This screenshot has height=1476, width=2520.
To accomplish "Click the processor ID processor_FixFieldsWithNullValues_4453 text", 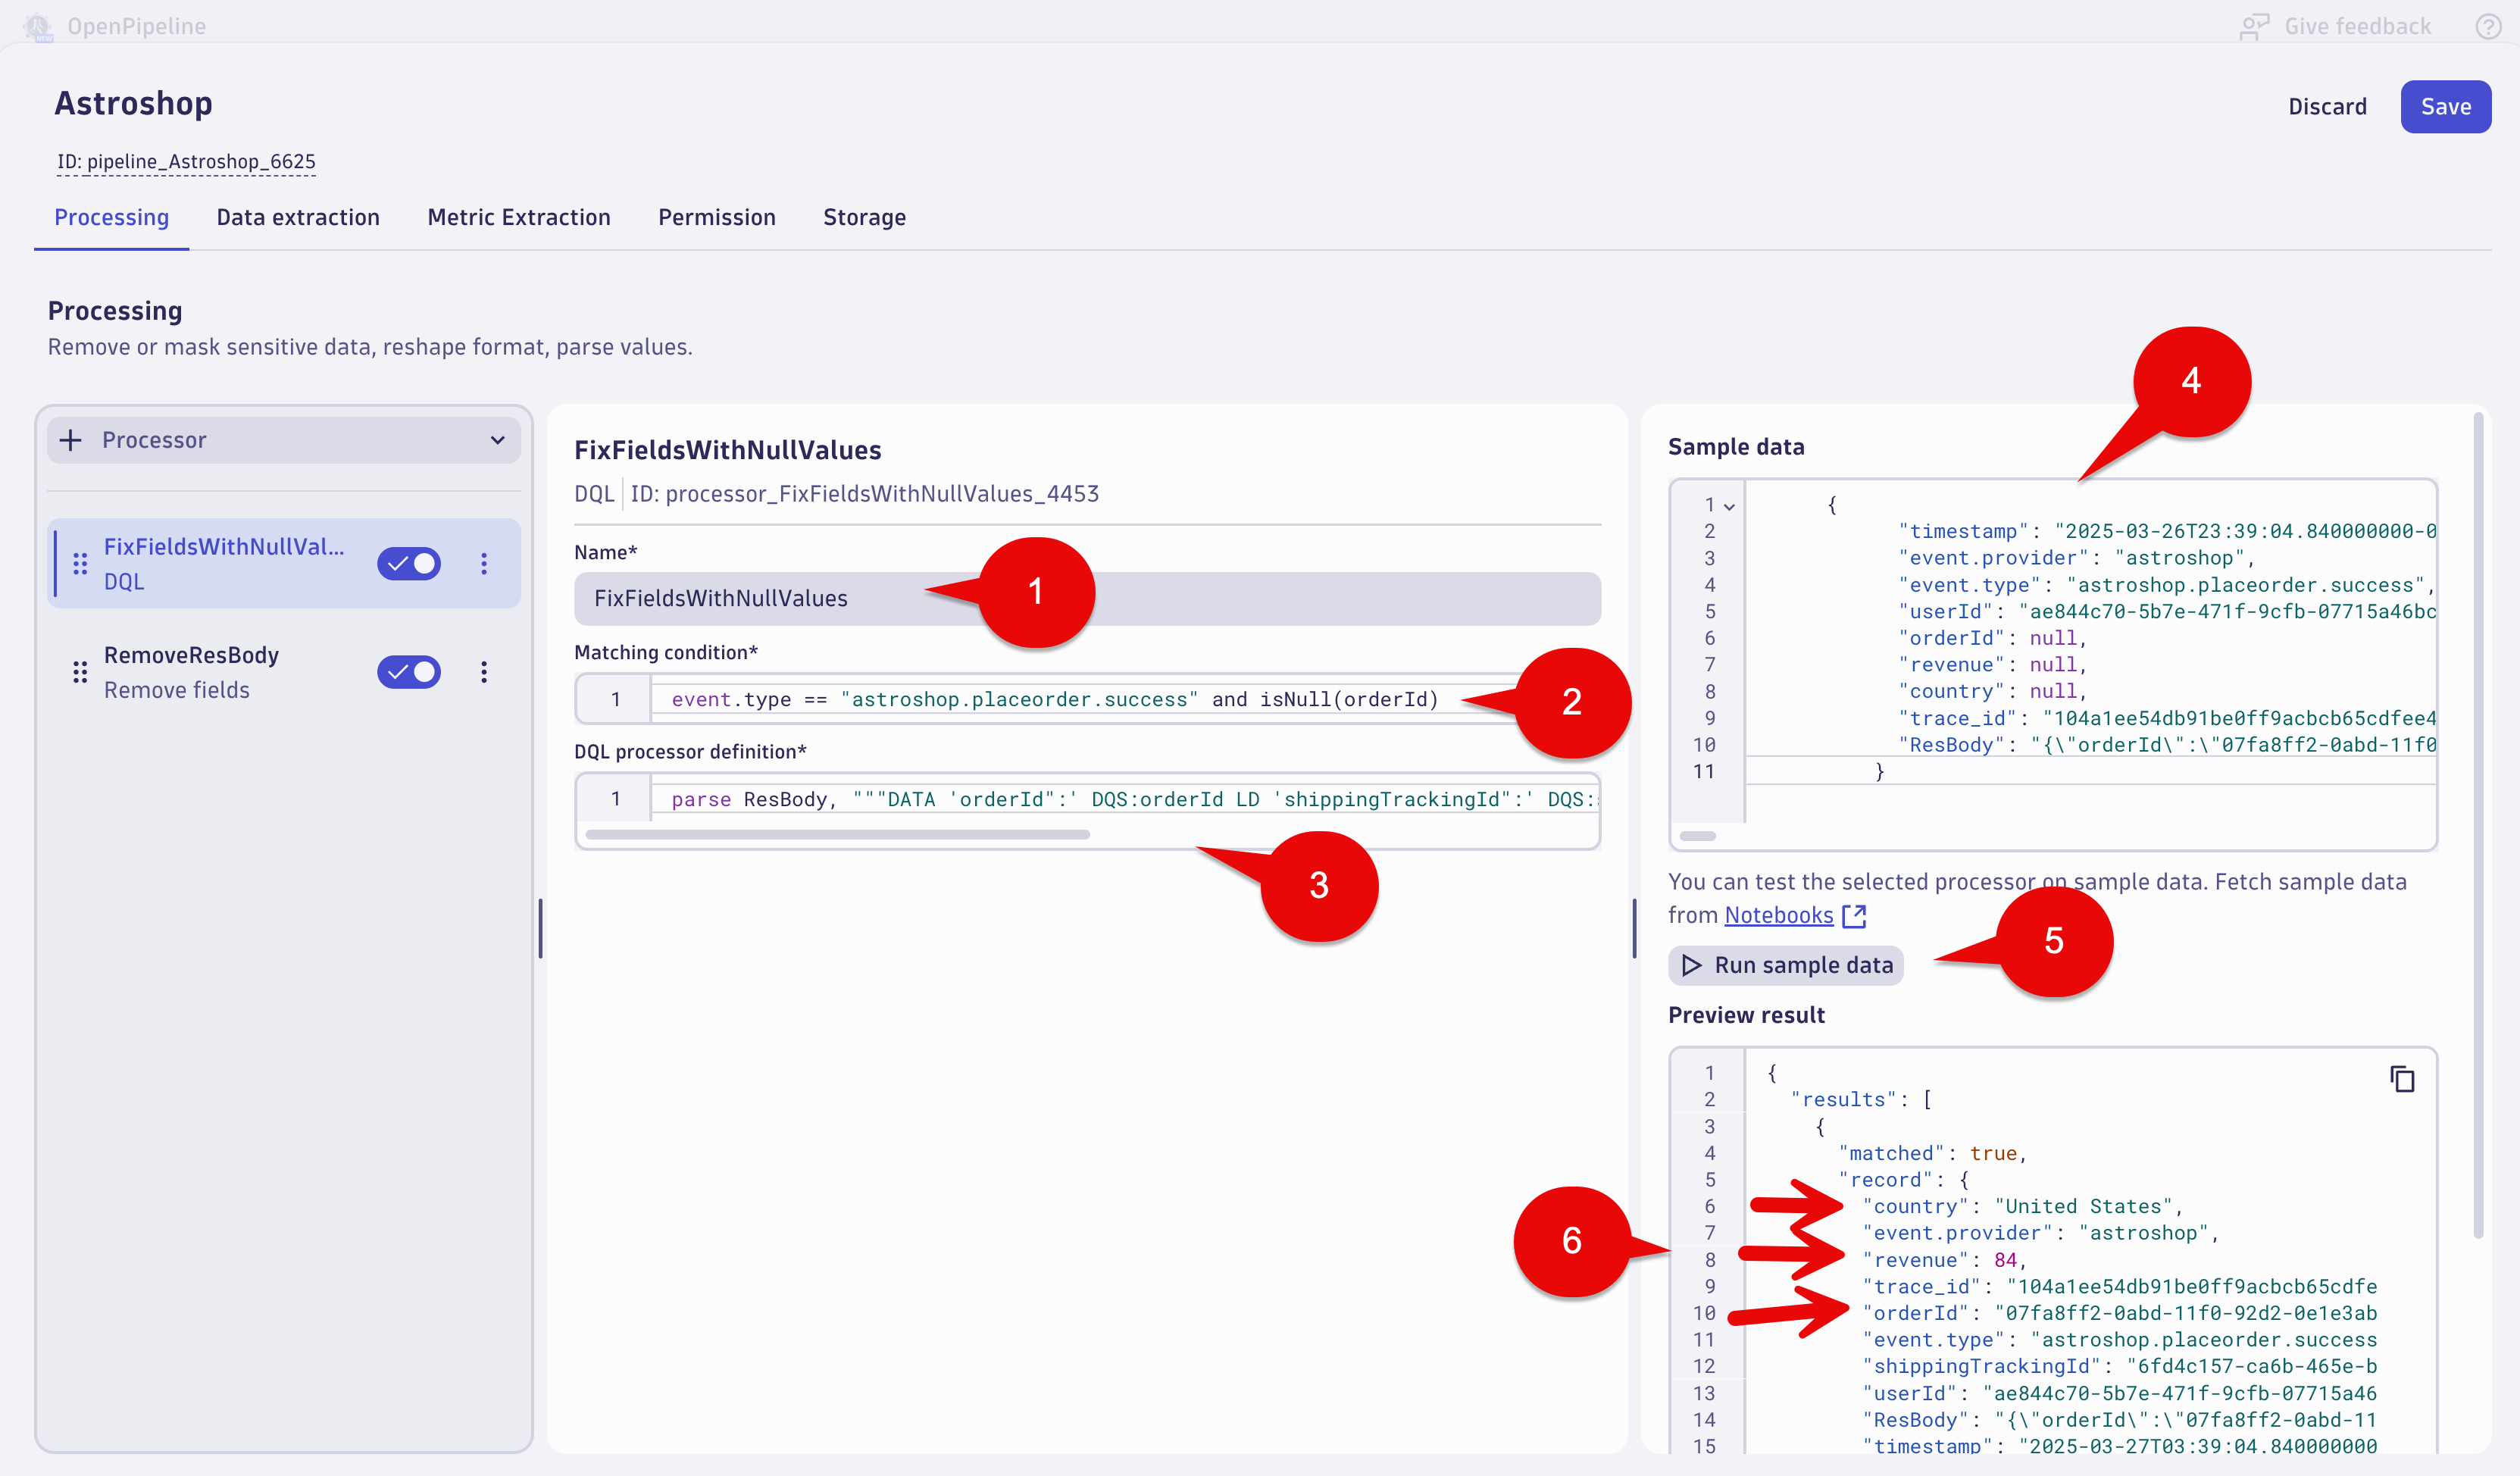I will tap(864, 494).
